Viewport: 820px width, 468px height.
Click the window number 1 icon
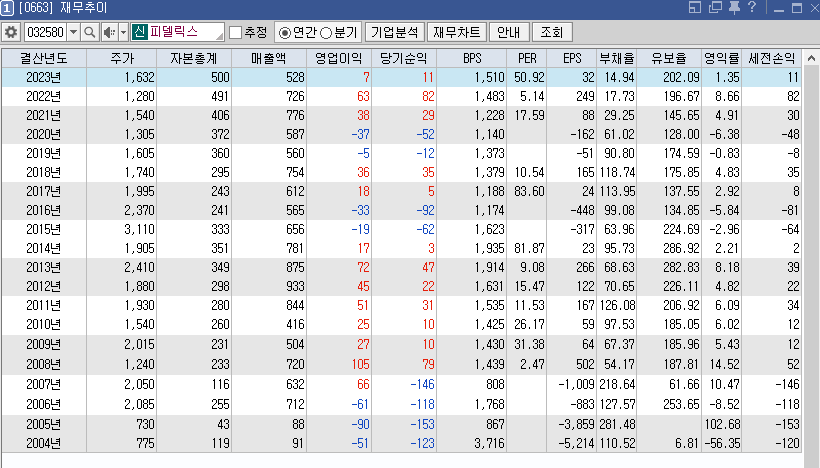tap(7, 8)
